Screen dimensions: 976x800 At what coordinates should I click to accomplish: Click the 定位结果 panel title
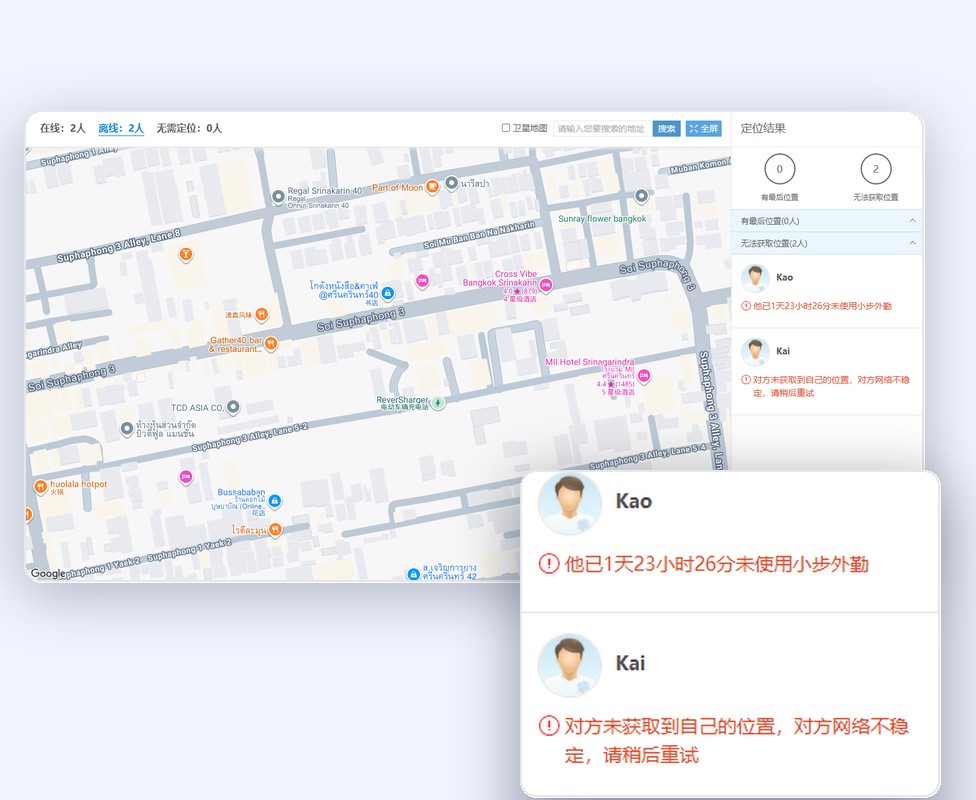click(x=763, y=128)
